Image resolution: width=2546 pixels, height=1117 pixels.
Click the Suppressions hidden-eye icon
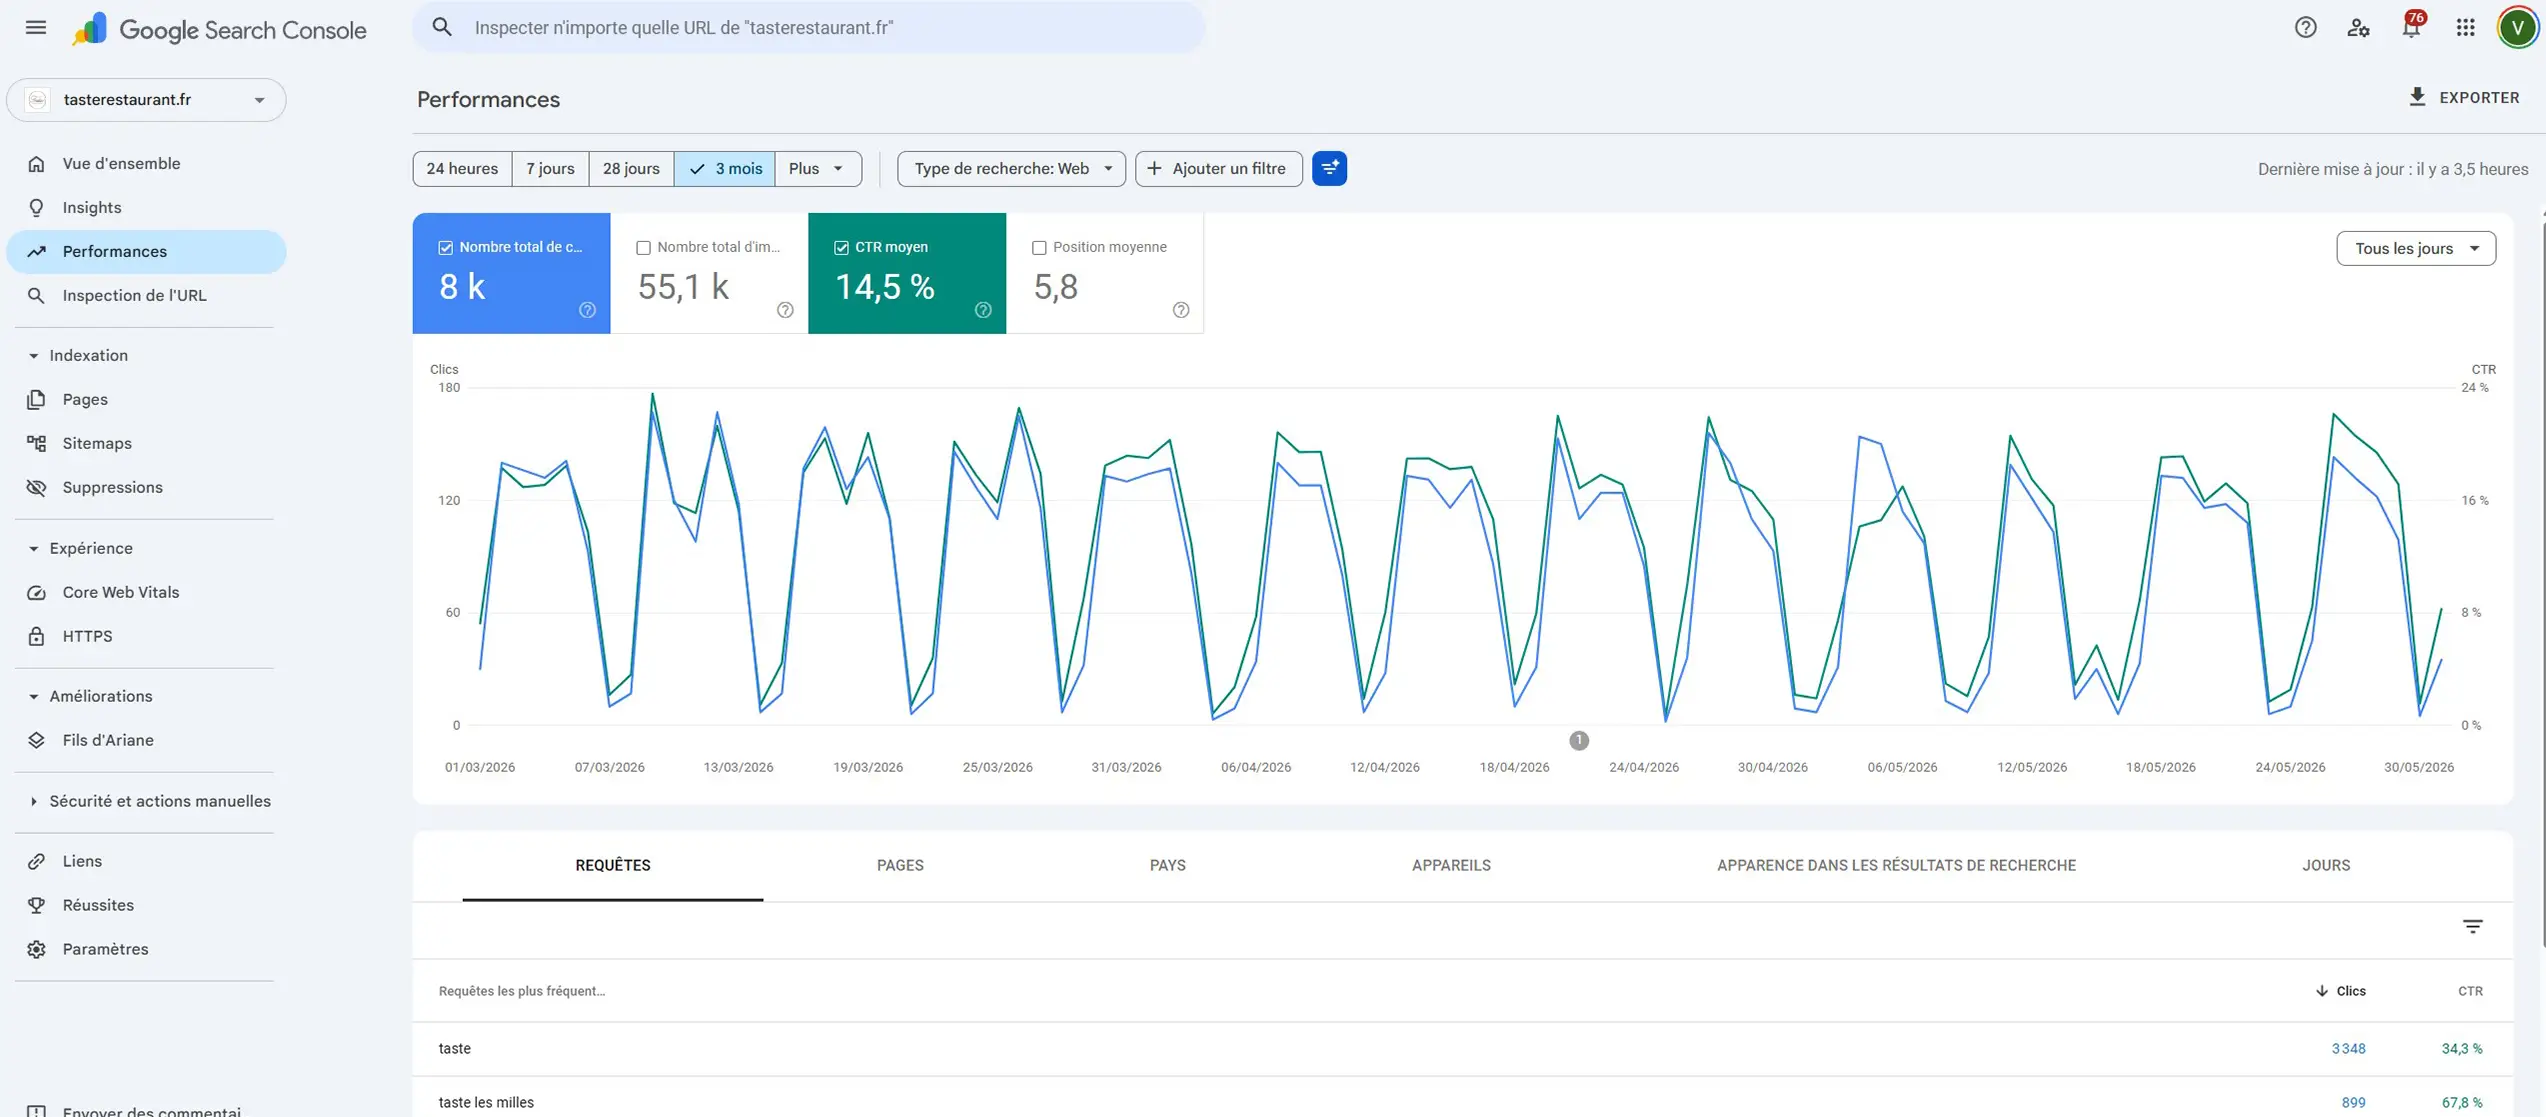36,488
